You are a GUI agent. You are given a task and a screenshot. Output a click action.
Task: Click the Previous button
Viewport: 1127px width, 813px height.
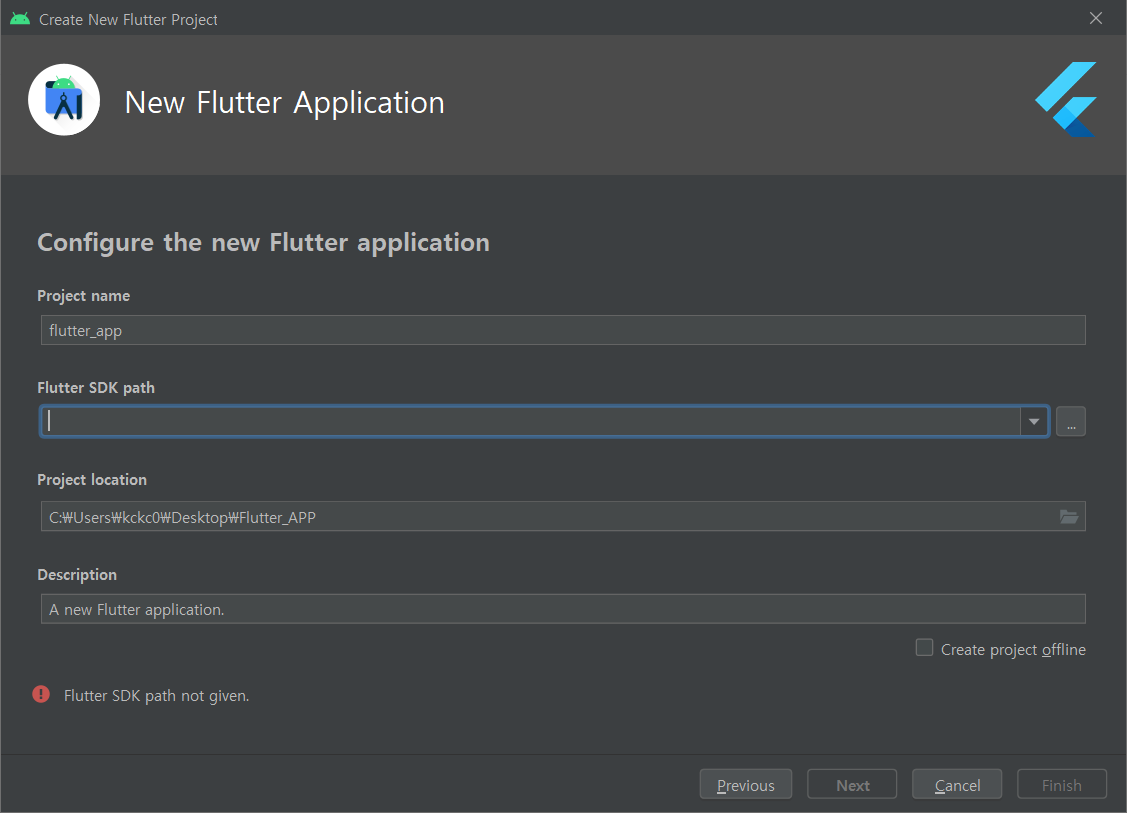[745, 784]
